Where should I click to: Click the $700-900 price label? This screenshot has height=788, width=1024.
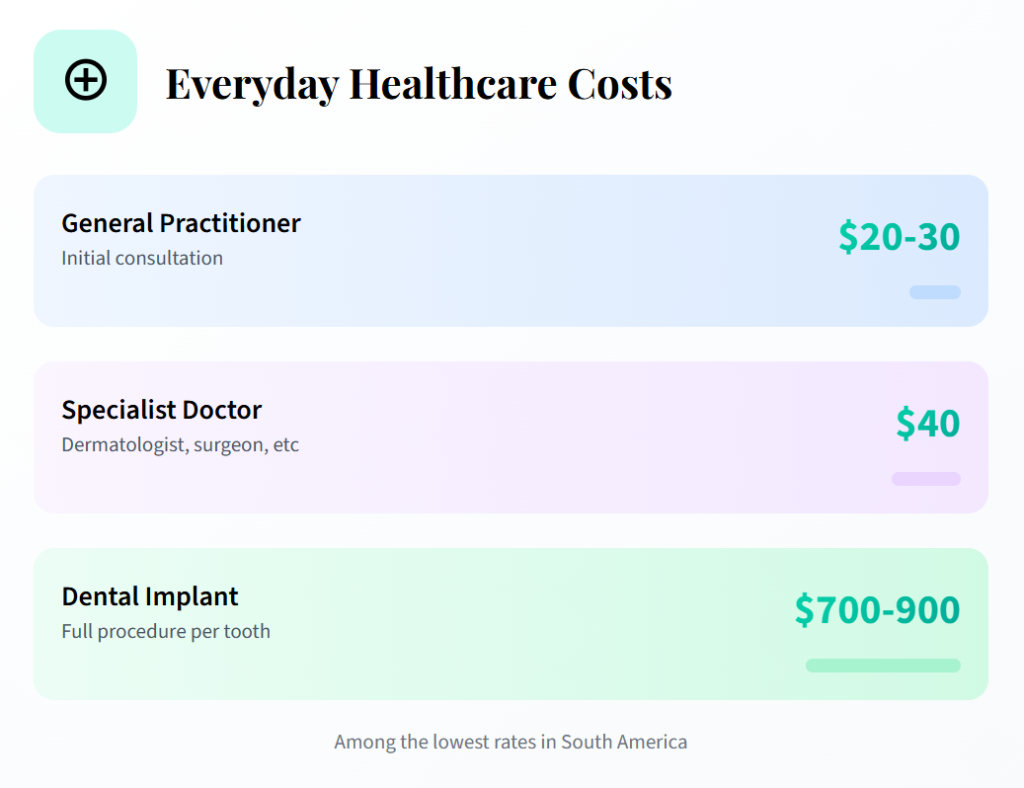(877, 610)
